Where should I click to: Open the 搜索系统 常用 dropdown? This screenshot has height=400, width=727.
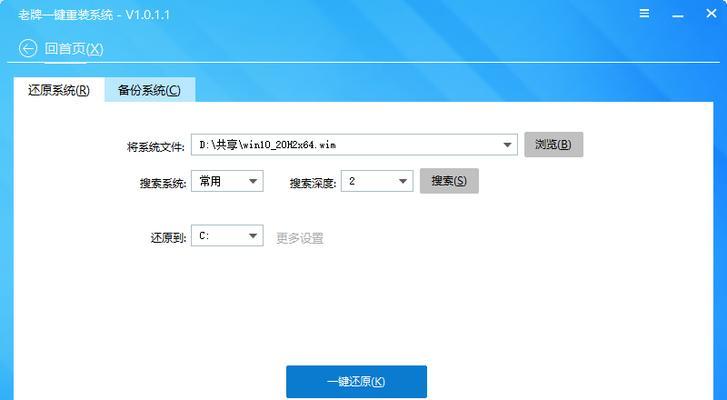click(x=227, y=181)
